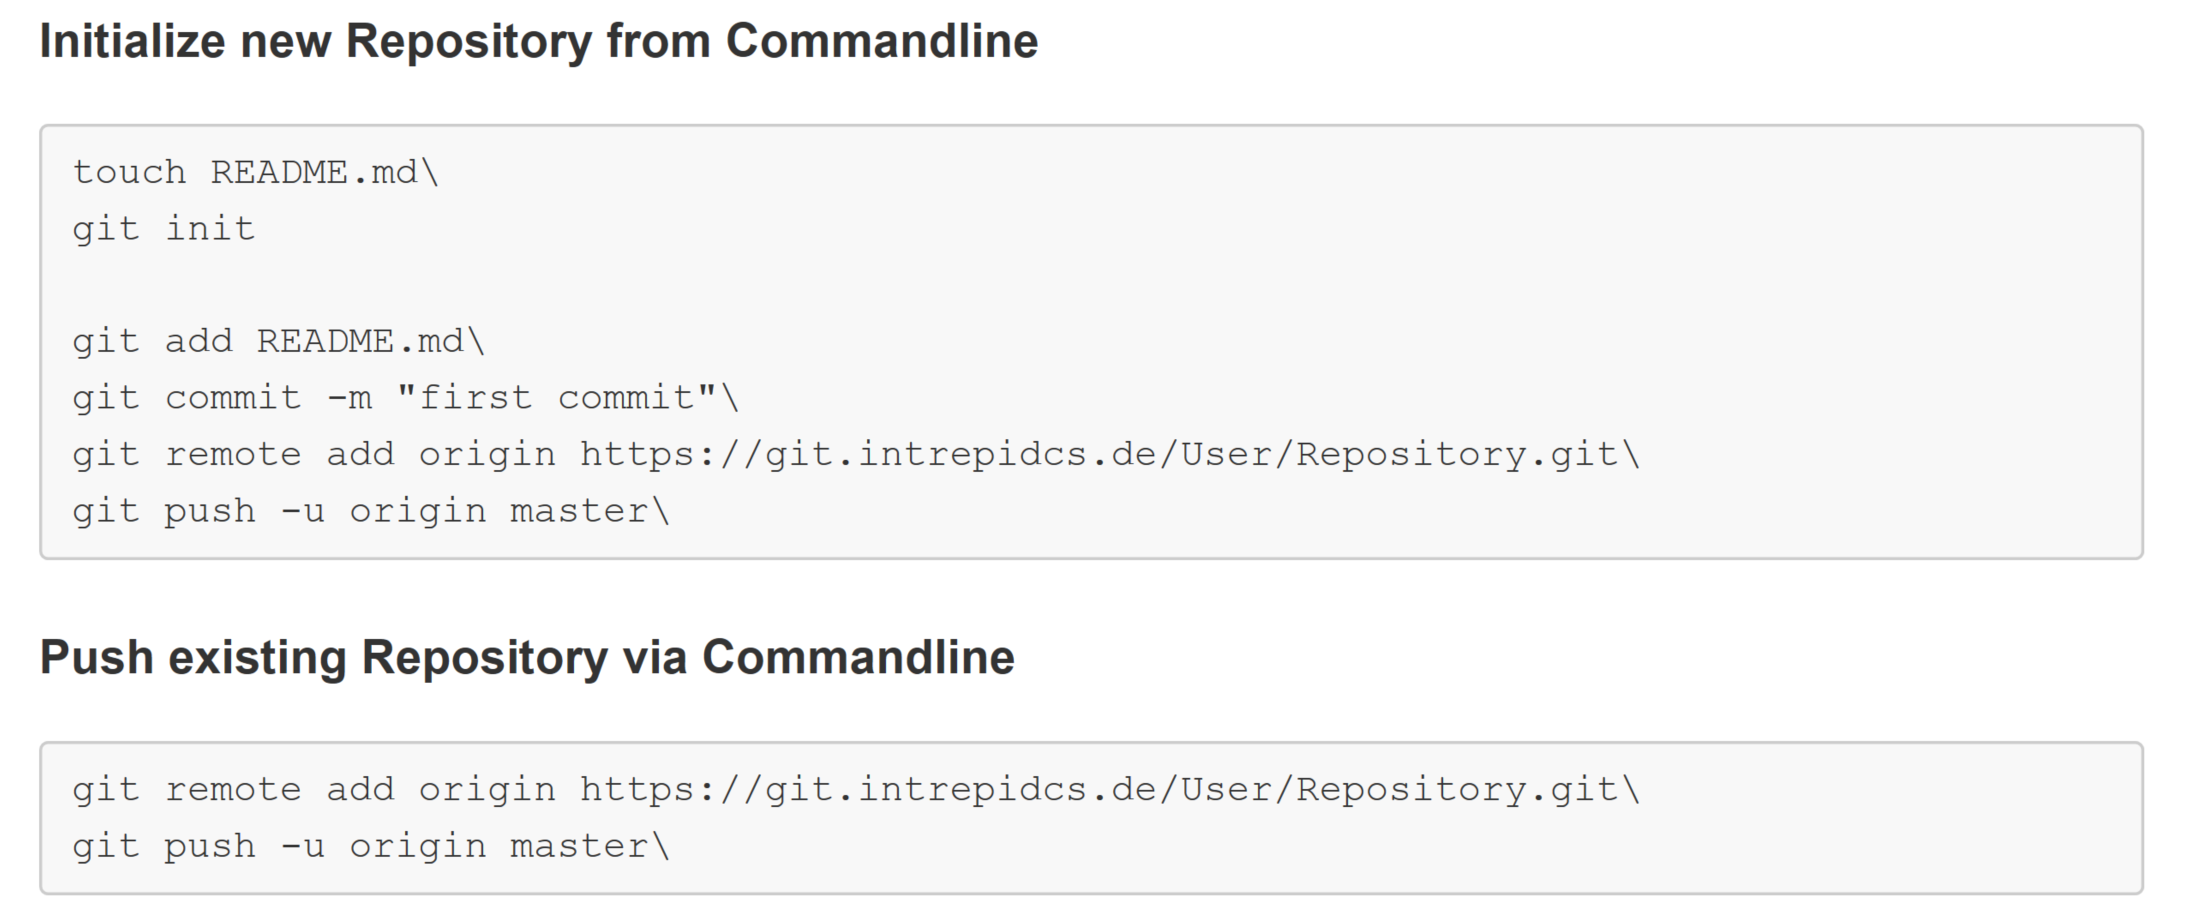Image resolution: width=2191 pixels, height=924 pixels.
Task: Click the word "master" in the first code block
Action: (579, 512)
